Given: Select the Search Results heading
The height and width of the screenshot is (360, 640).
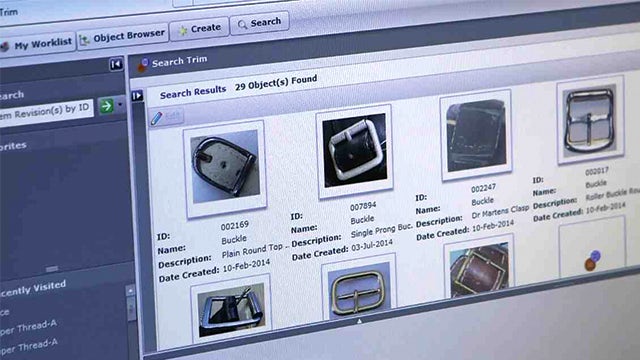Looking at the screenshot, I should click(193, 92).
